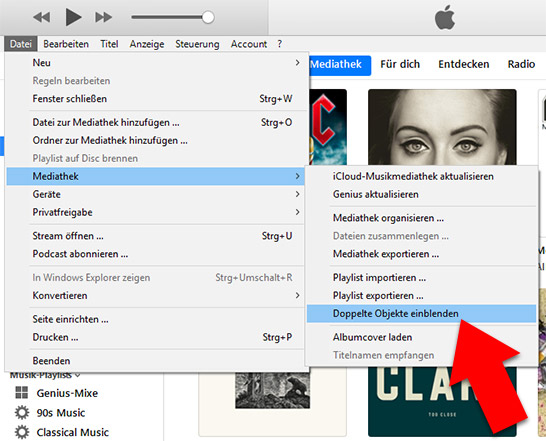Switch to the Entdecken tab
Screen dimensions: 546x441
463,64
